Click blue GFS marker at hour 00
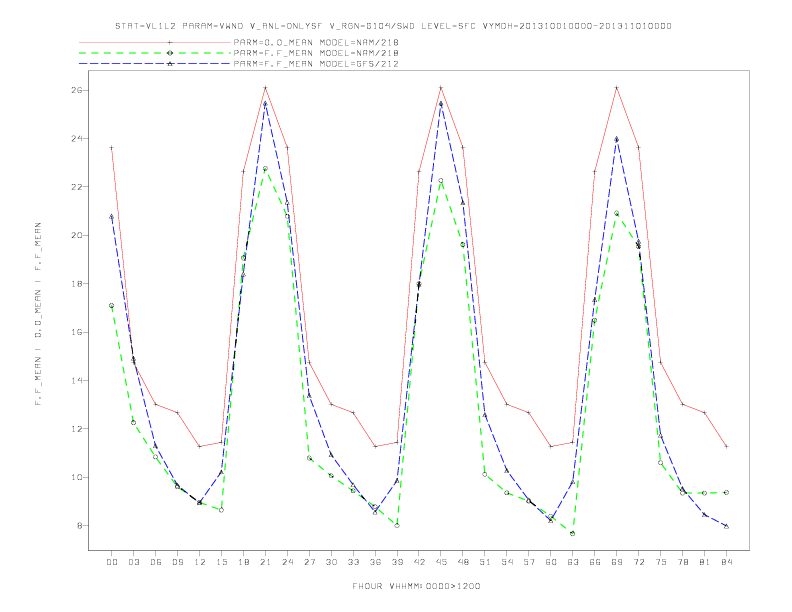 [x=112, y=217]
